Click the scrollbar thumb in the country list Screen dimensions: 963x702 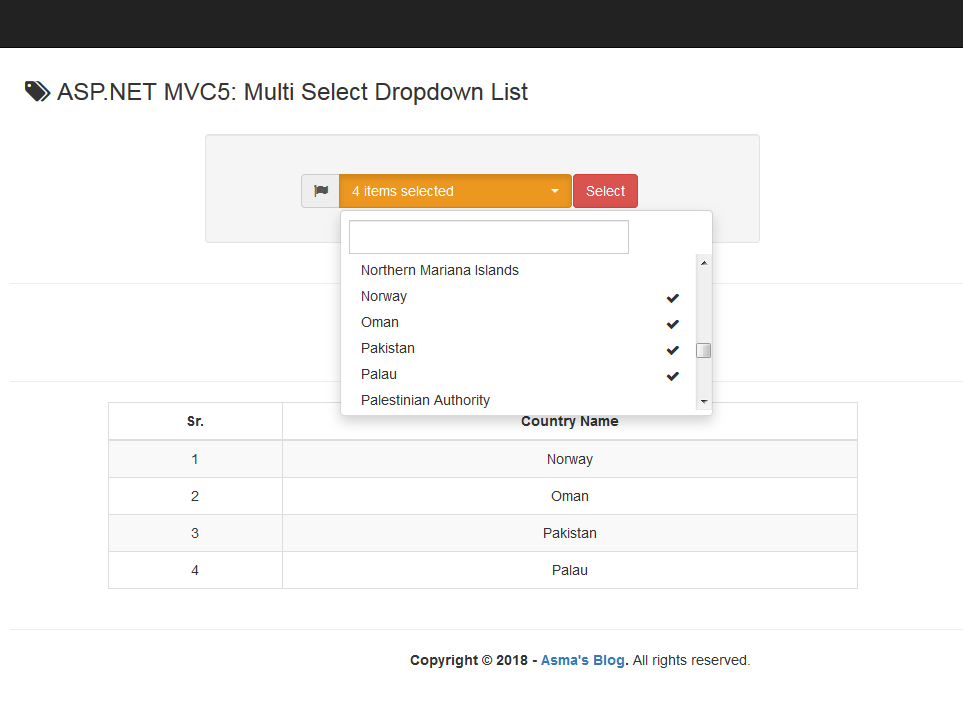coord(703,349)
